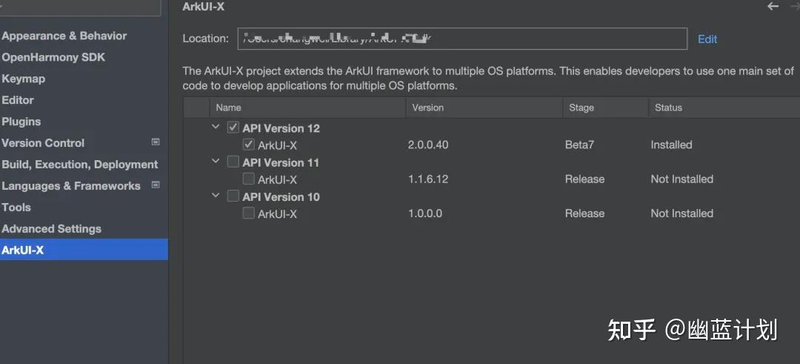The width and height of the screenshot is (800, 364).
Task: Click the Version column header
Action: coord(428,108)
